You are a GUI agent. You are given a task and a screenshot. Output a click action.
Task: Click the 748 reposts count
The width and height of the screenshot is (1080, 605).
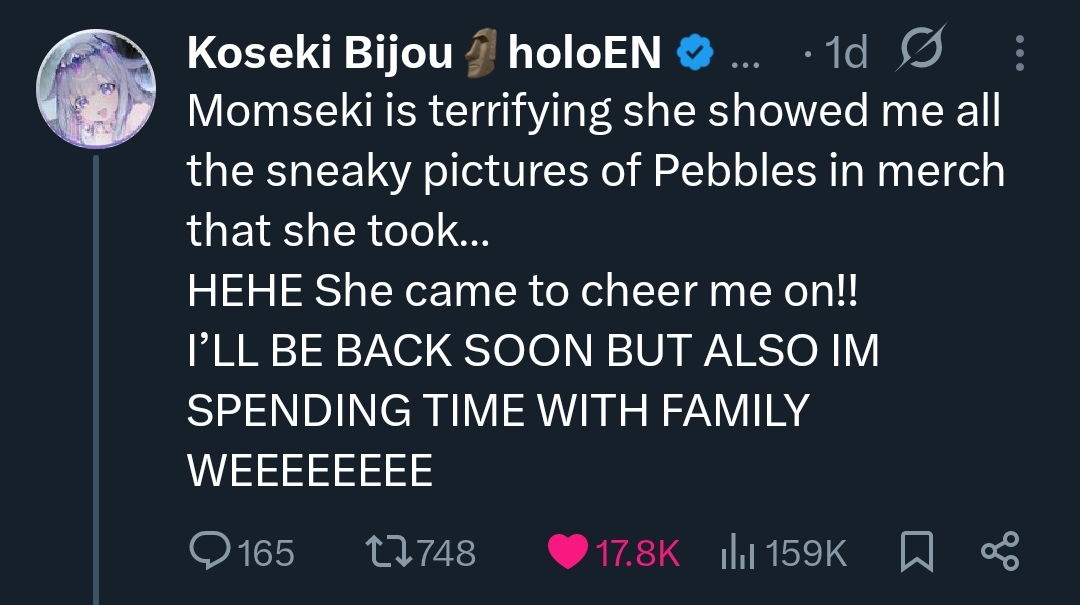[x=446, y=553]
